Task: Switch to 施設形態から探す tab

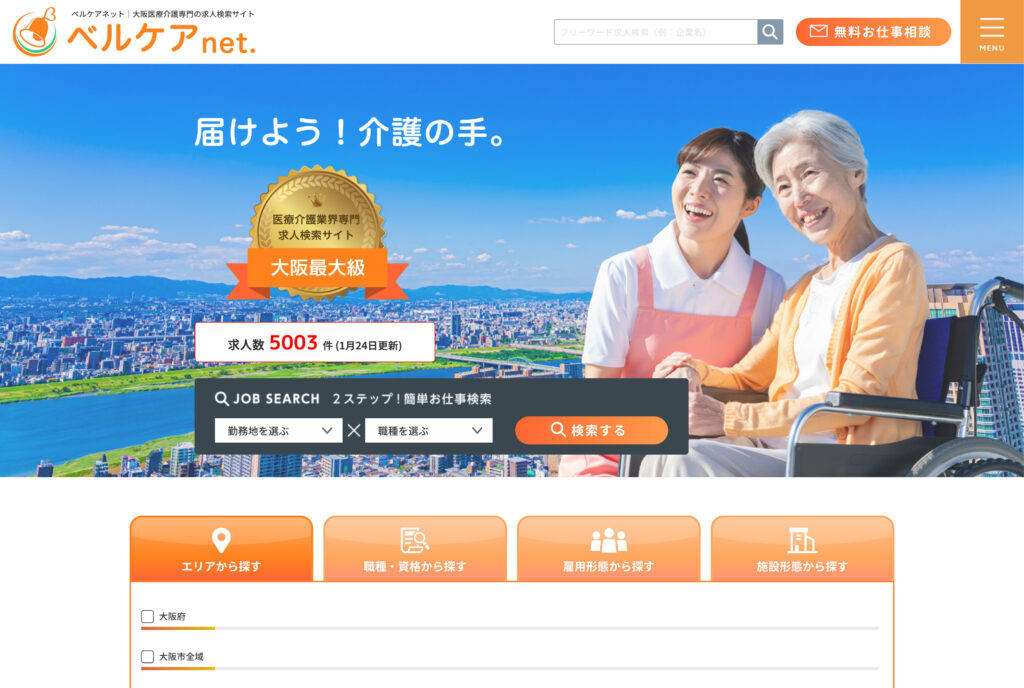Action: (x=802, y=548)
